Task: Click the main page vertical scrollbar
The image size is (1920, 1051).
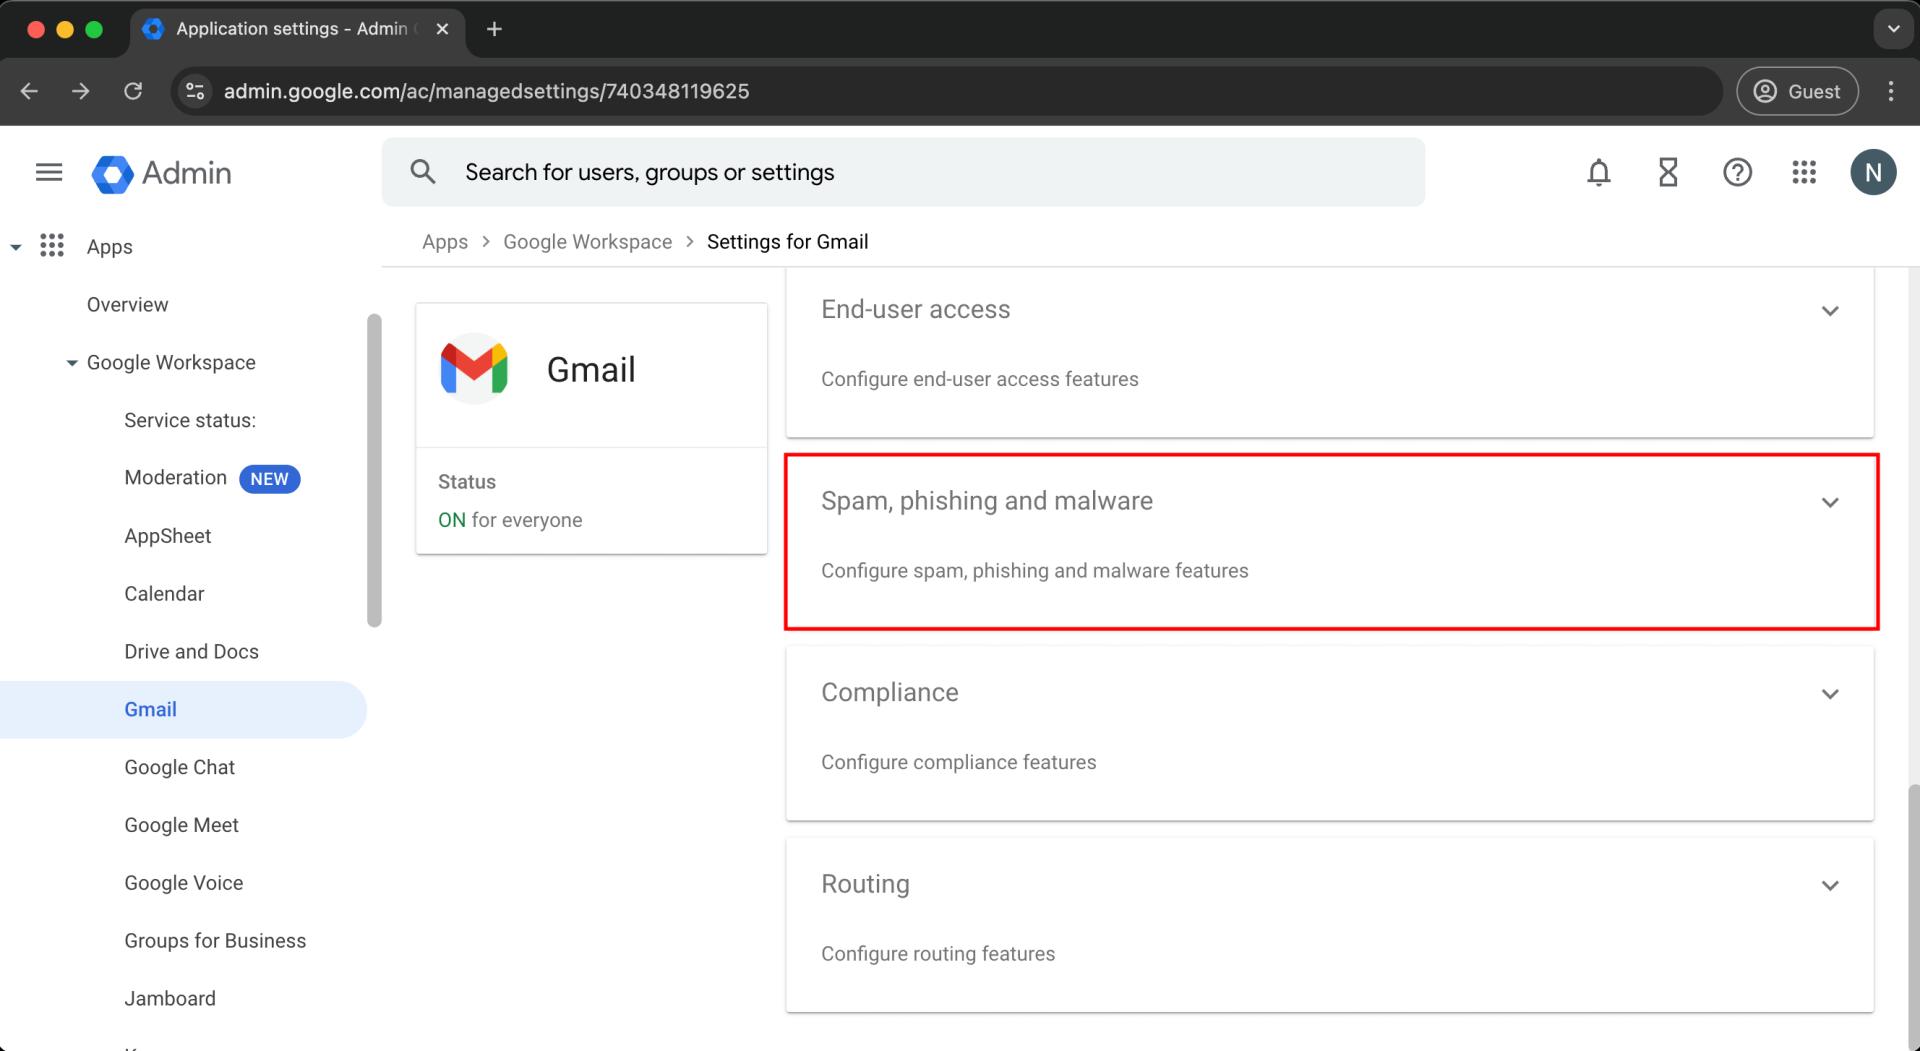Action: coord(1913,915)
